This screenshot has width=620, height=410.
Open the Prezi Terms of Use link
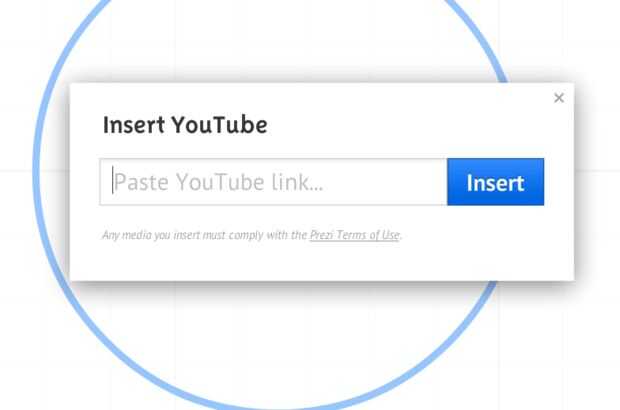(x=354, y=235)
